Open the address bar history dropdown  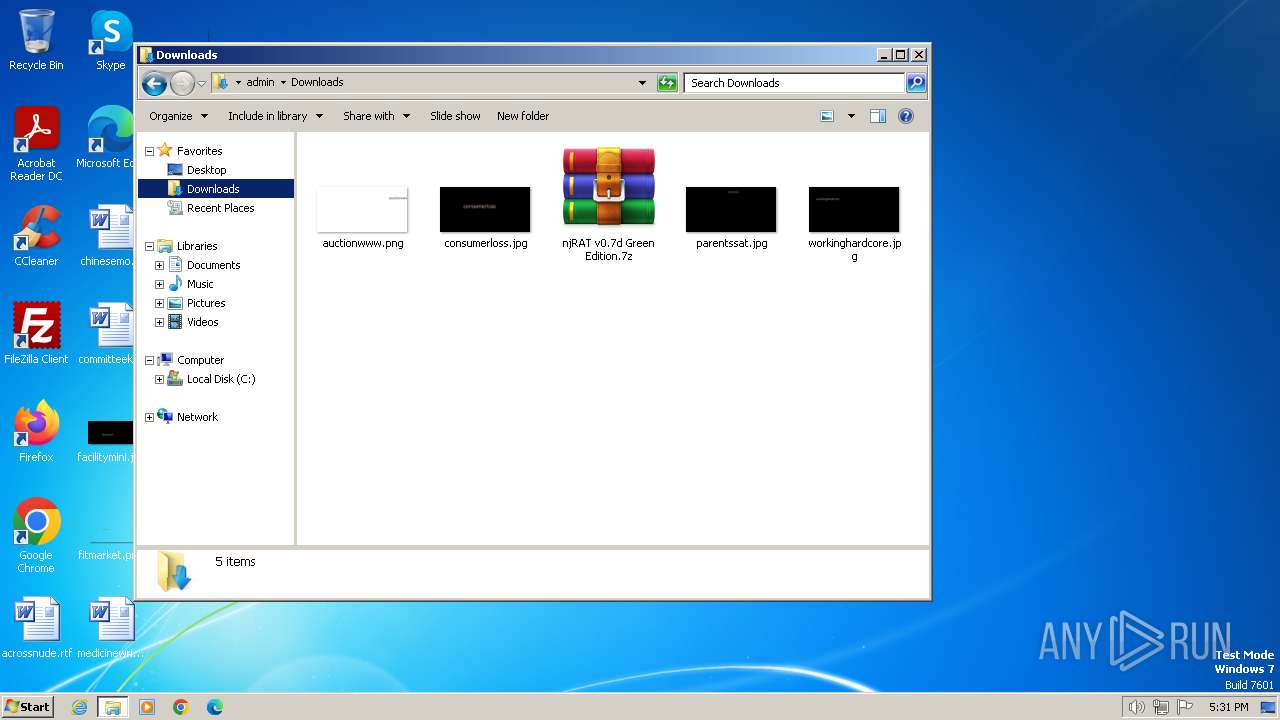pyautogui.click(x=642, y=83)
